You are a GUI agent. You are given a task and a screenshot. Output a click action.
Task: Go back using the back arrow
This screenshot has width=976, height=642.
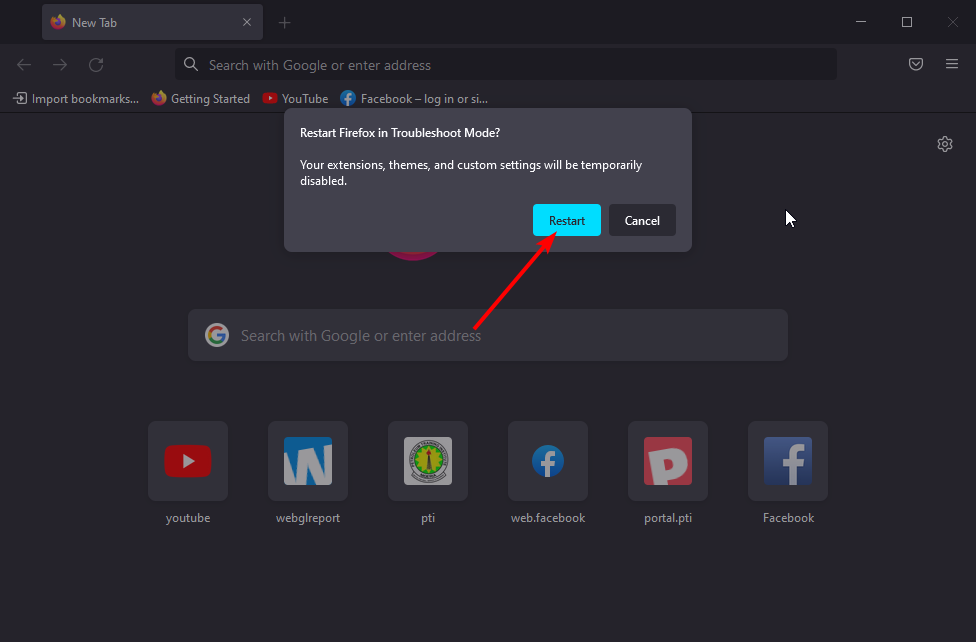pos(24,65)
